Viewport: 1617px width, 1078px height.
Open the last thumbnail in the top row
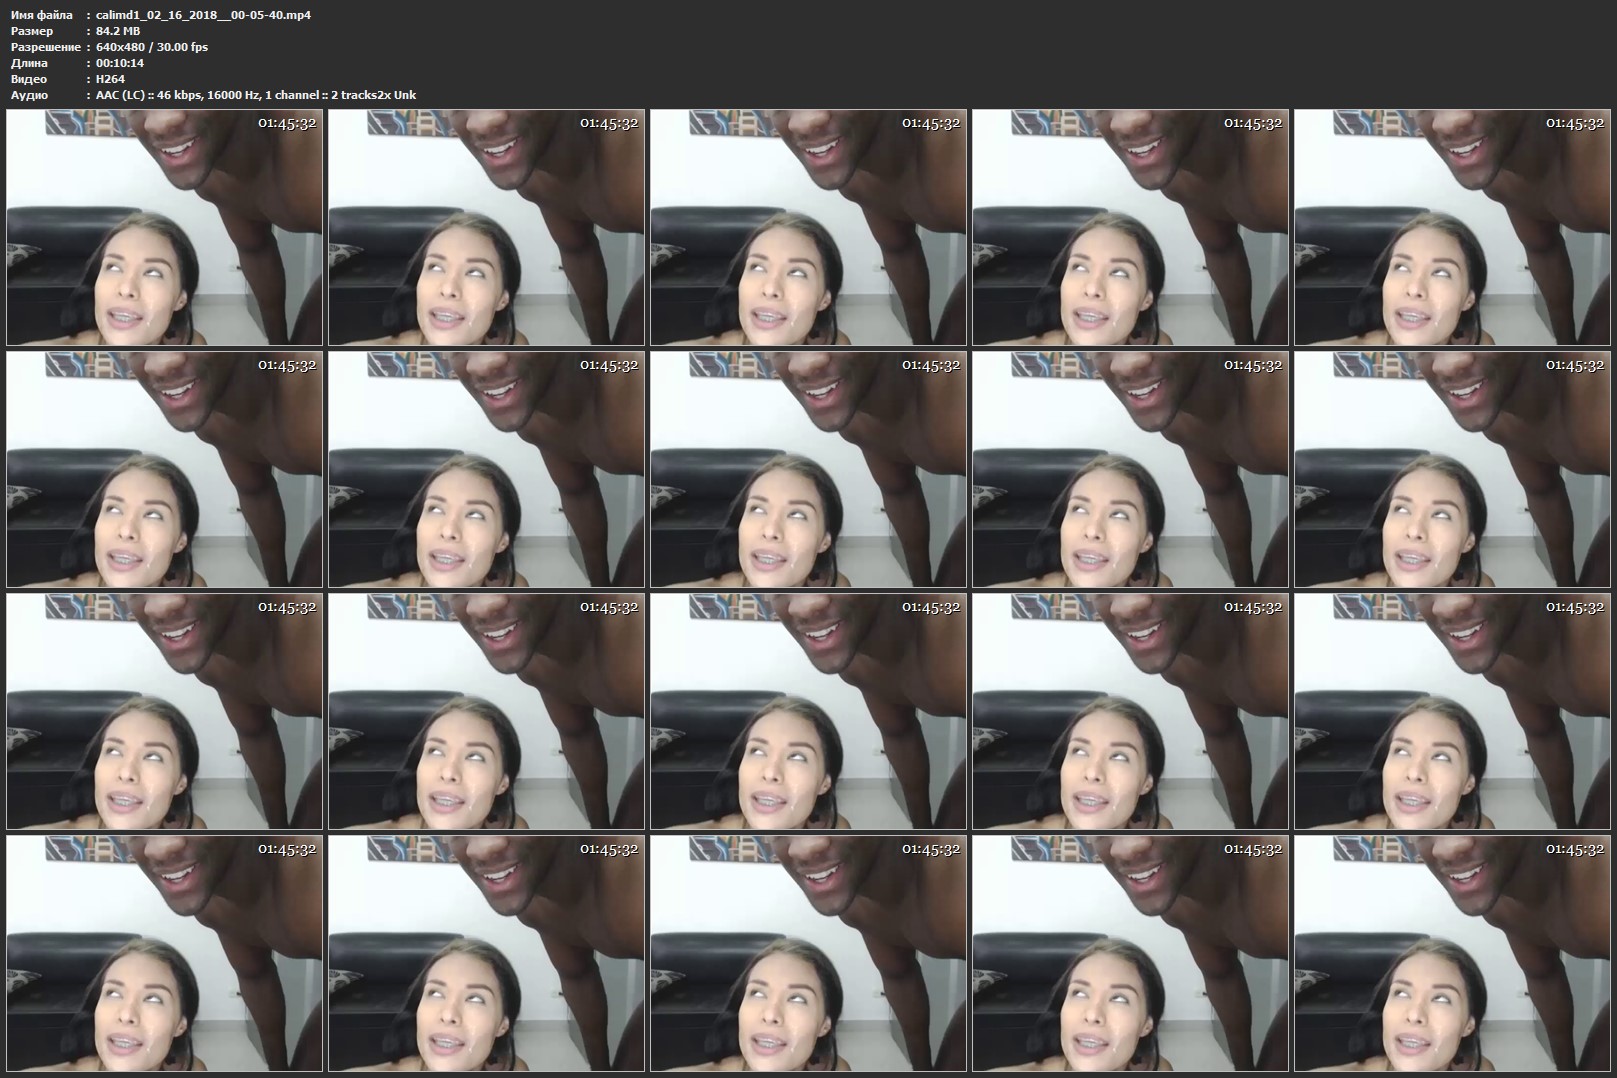[x=1452, y=227]
